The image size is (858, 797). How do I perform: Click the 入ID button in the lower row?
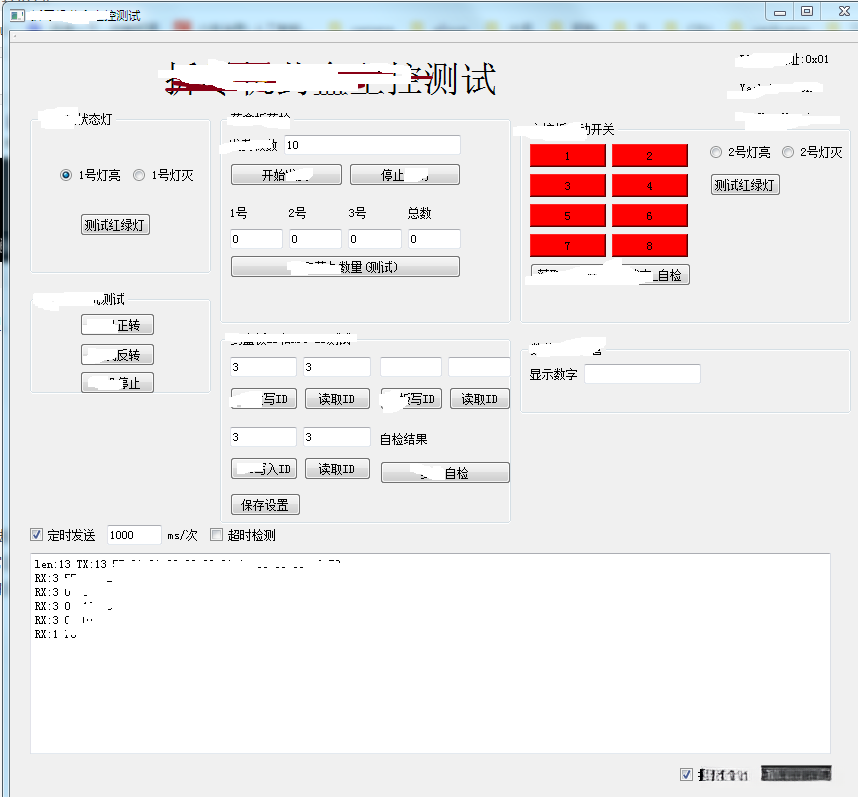[x=264, y=469]
